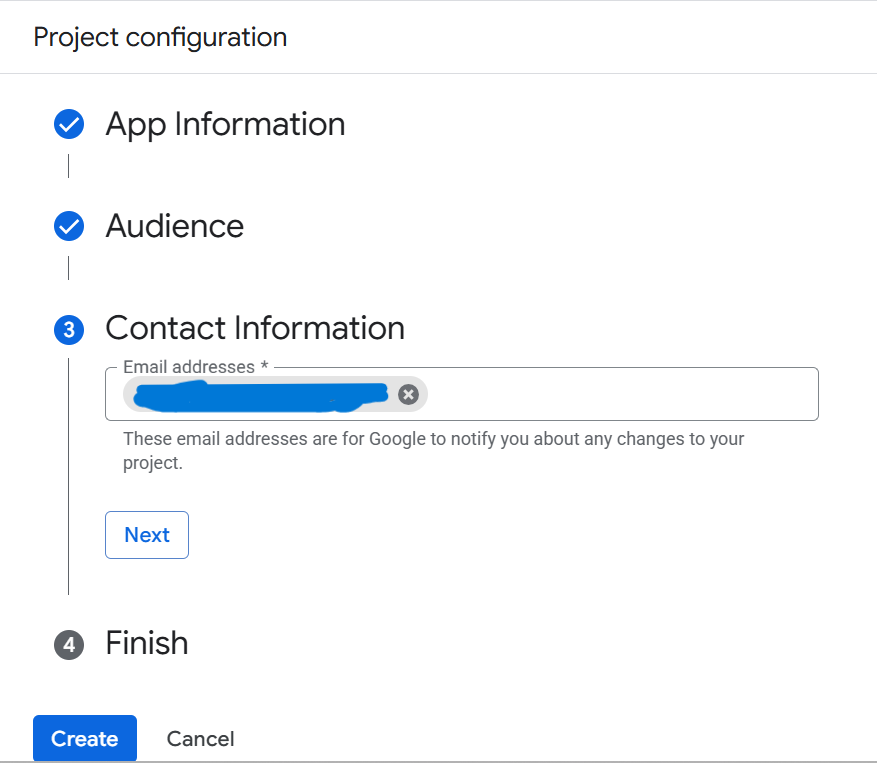Viewport: 877px width, 763px height.
Task: Remove the email chip using its X icon
Action: (408, 394)
